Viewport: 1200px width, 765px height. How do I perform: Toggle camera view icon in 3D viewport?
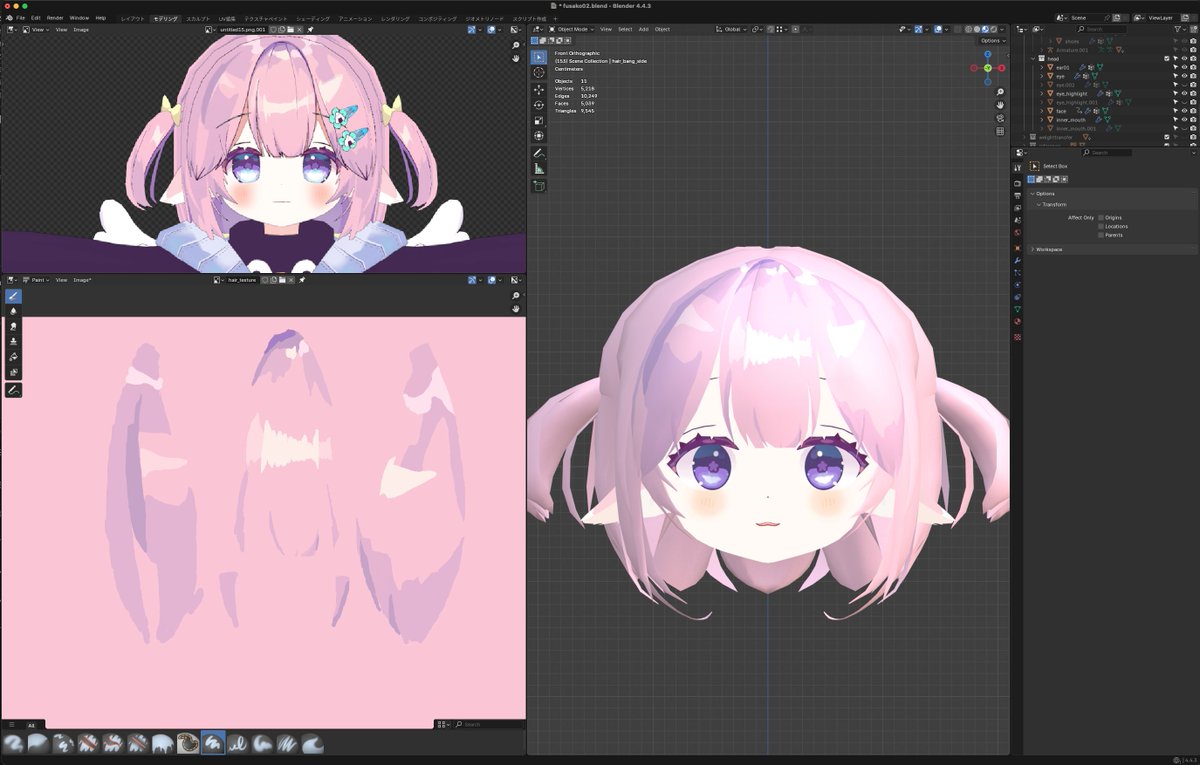pos(1000,118)
